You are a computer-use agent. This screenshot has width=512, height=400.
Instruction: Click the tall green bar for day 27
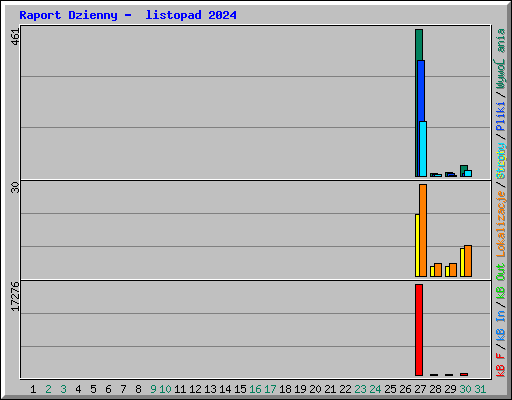(x=419, y=45)
